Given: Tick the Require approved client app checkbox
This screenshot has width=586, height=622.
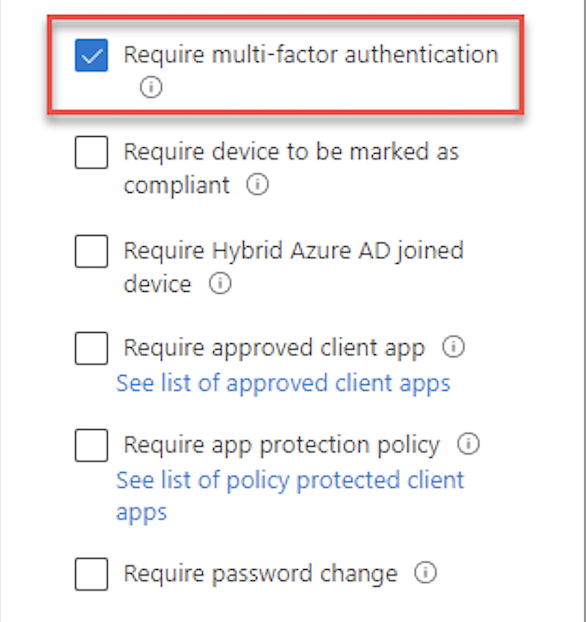Looking at the screenshot, I should 91,348.
